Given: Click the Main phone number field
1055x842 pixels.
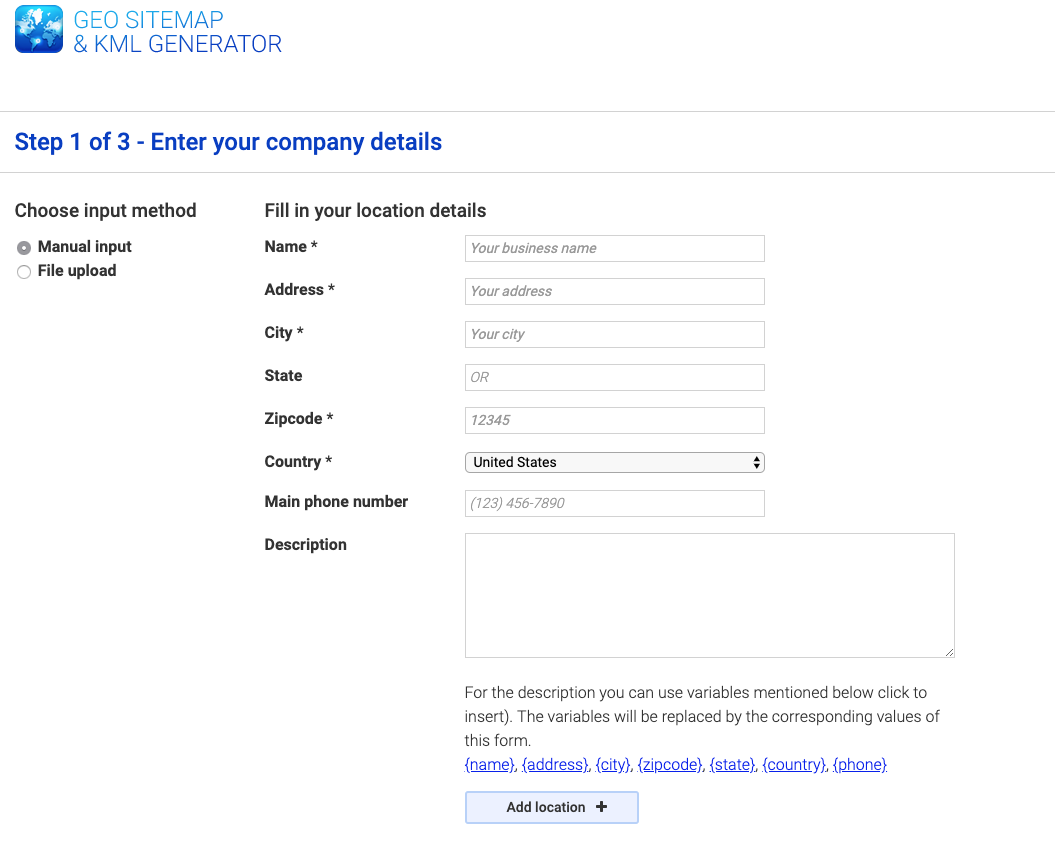Looking at the screenshot, I should (x=614, y=503).
